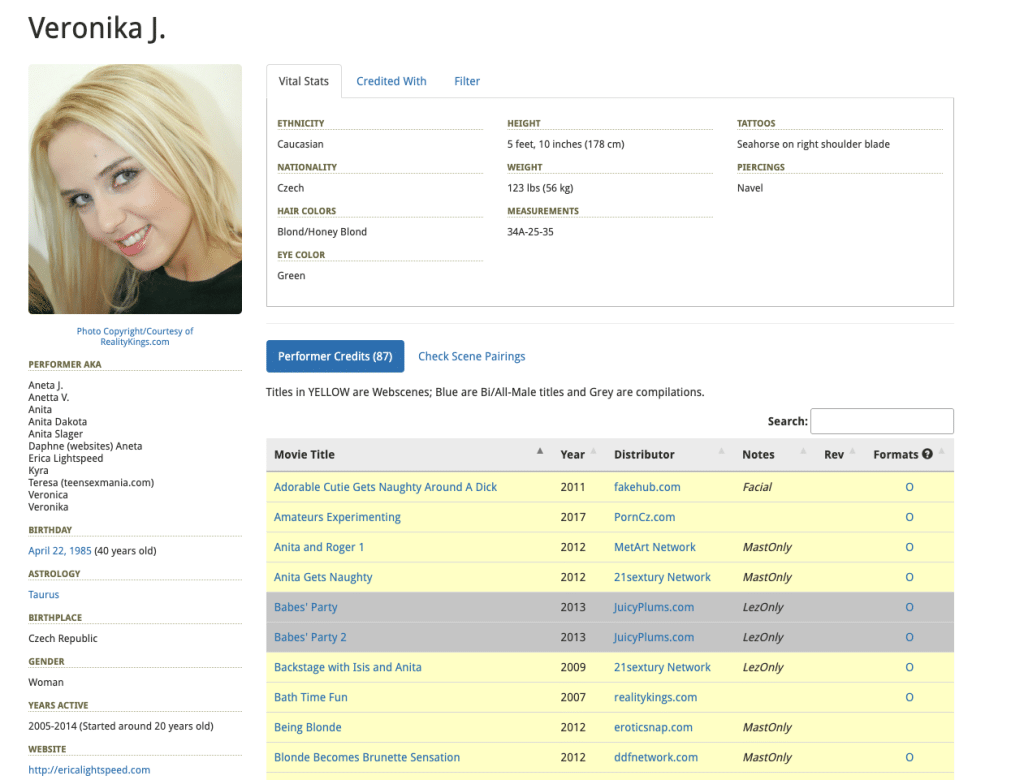Click format O link in Amateurs Experimenting row

tap(909, 517)
